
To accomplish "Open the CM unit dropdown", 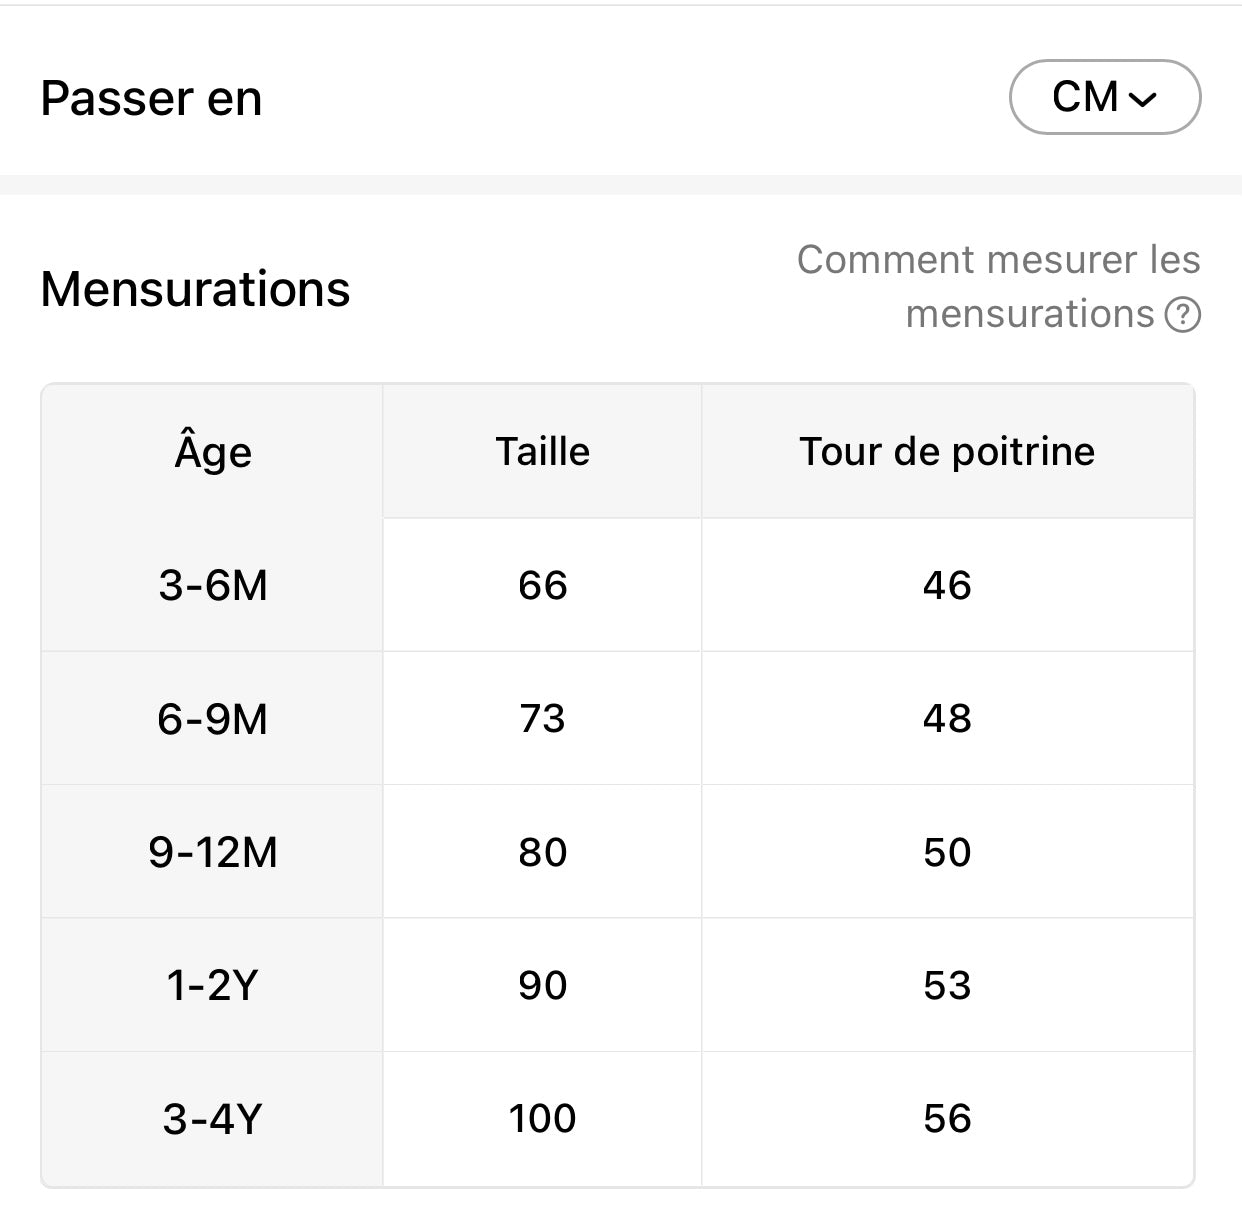I will (1105, 97).
